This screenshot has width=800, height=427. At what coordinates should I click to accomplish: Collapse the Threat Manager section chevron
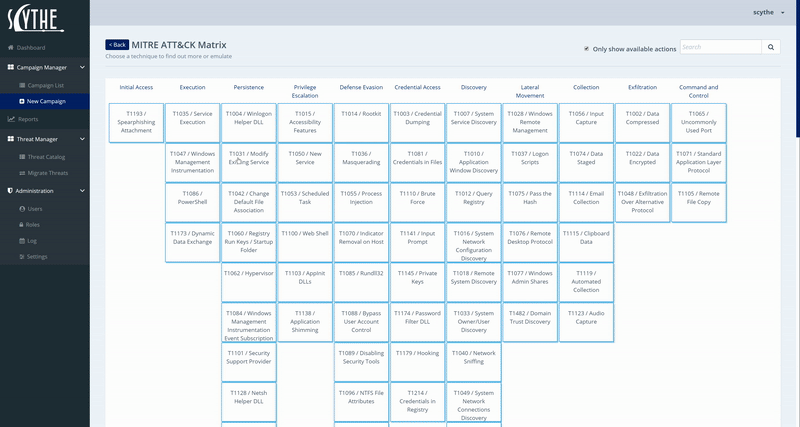click(x=83, y=139)
